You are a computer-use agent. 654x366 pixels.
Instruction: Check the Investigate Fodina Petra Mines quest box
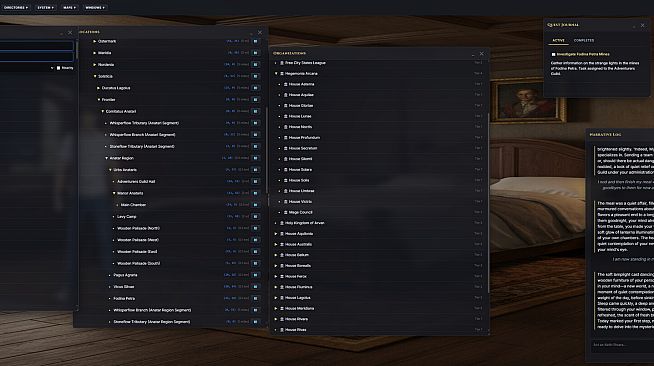(553, 54)
